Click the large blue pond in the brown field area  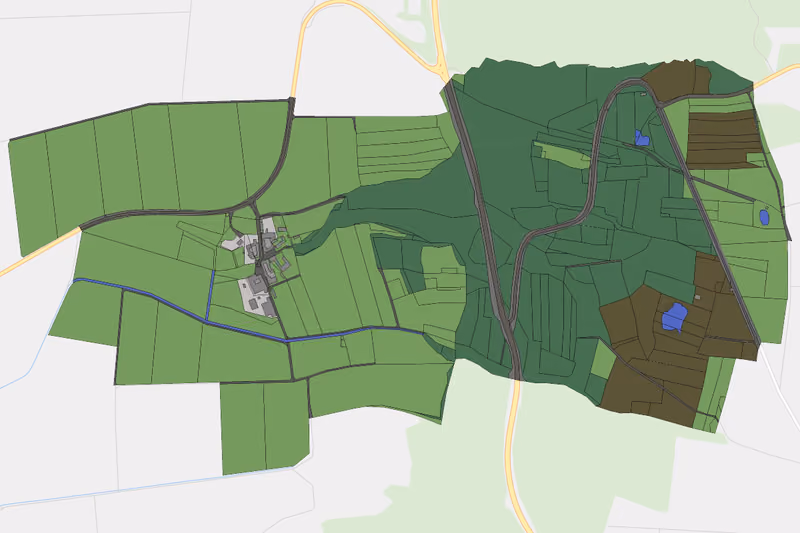pos(674,317)
